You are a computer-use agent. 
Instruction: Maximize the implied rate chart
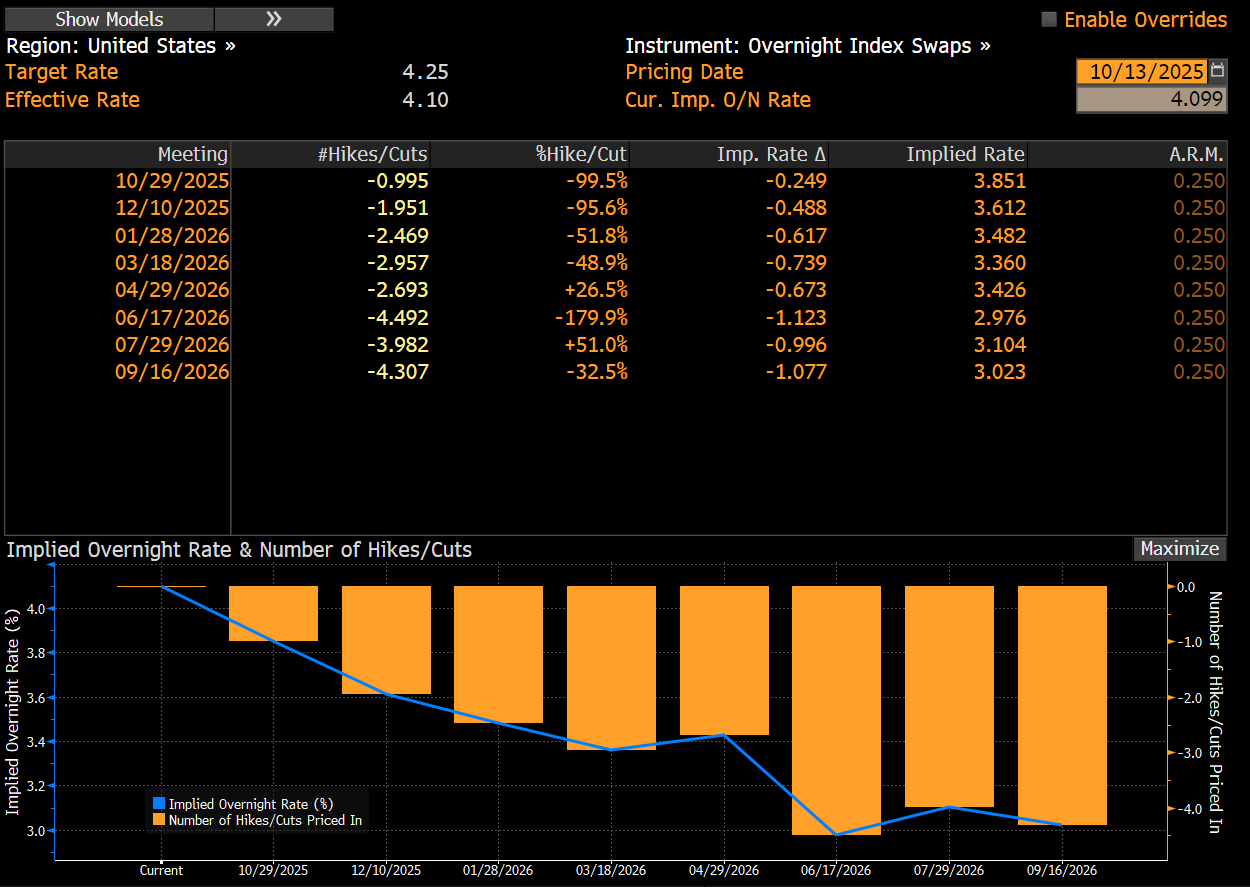[1180, 549]
